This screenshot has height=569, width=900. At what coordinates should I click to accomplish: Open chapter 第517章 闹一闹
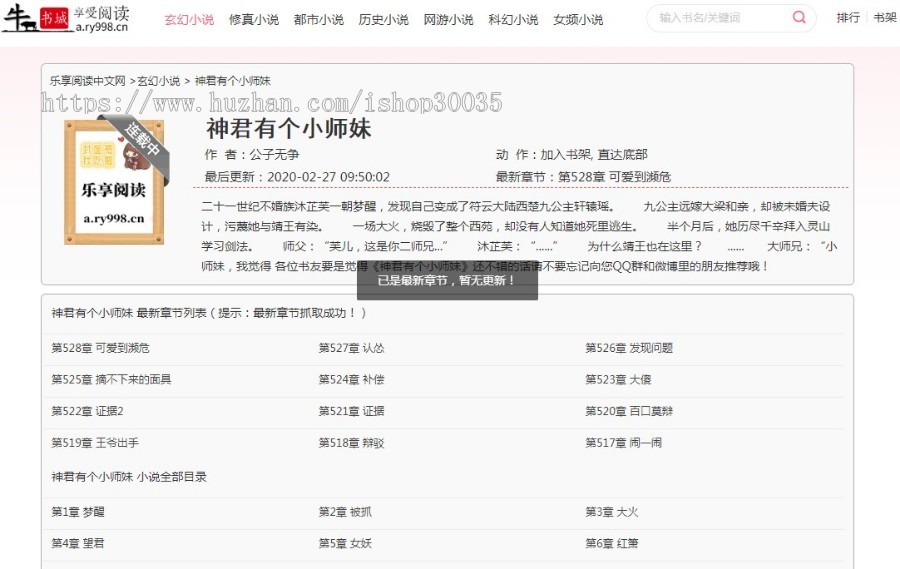pyautogui.click(x=623, y=443)
